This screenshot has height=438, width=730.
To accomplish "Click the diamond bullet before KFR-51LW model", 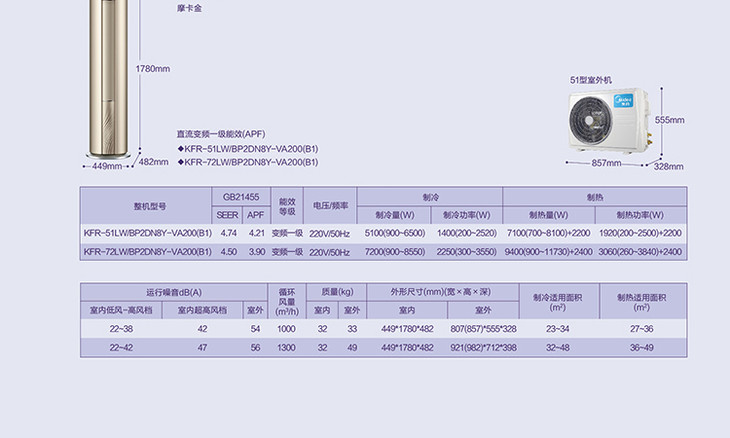I will (180, 148).
